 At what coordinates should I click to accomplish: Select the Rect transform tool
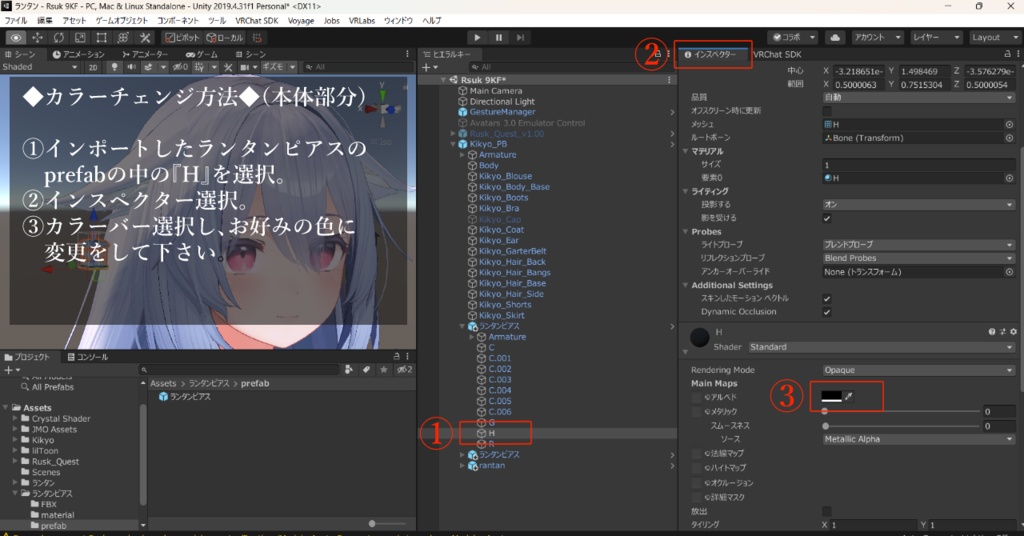coord(101,38)
